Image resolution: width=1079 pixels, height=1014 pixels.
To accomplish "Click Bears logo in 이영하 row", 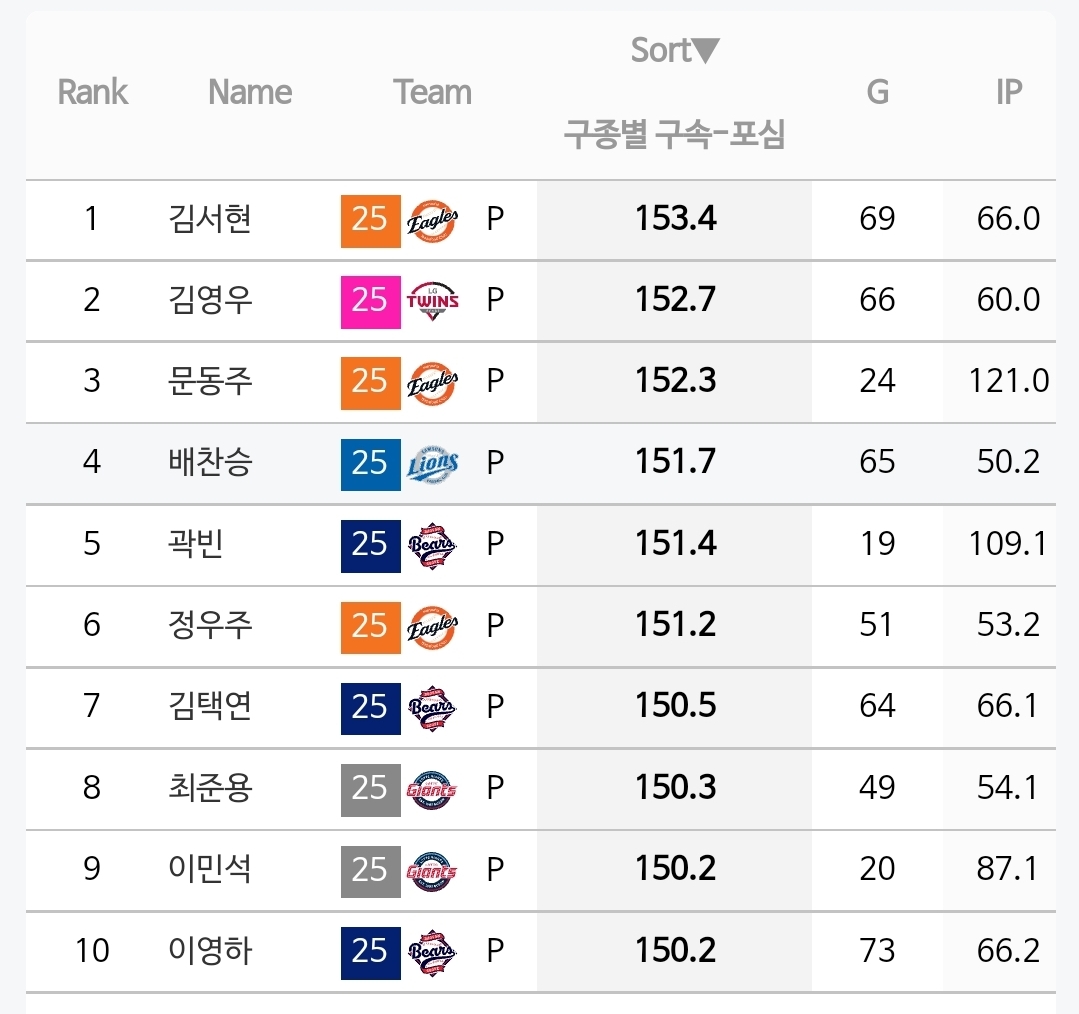I will click(x=432, y=953).
